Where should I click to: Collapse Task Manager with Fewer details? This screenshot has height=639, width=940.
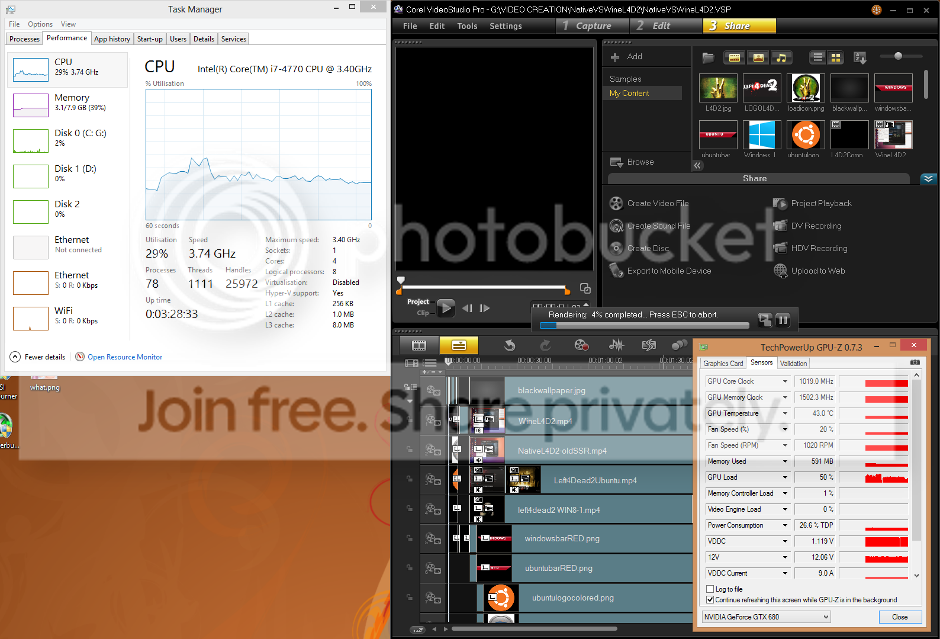click(38, 357)
